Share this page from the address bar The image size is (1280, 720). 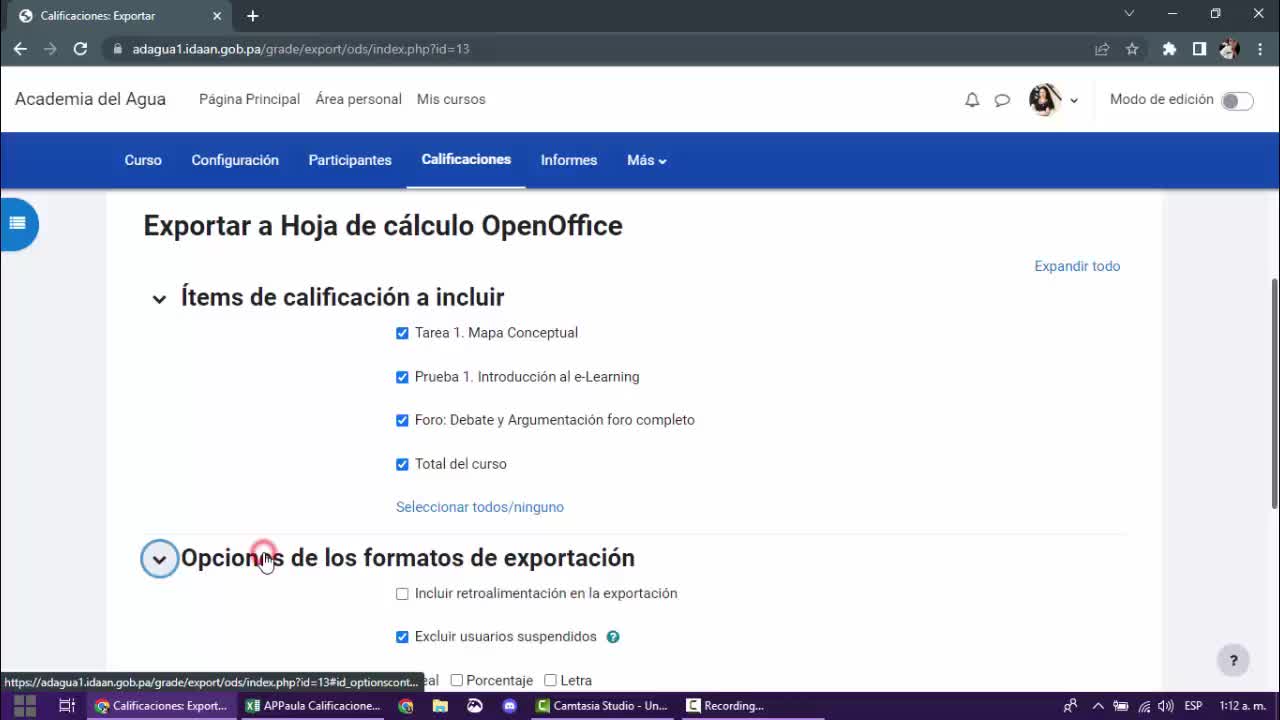1102,49
